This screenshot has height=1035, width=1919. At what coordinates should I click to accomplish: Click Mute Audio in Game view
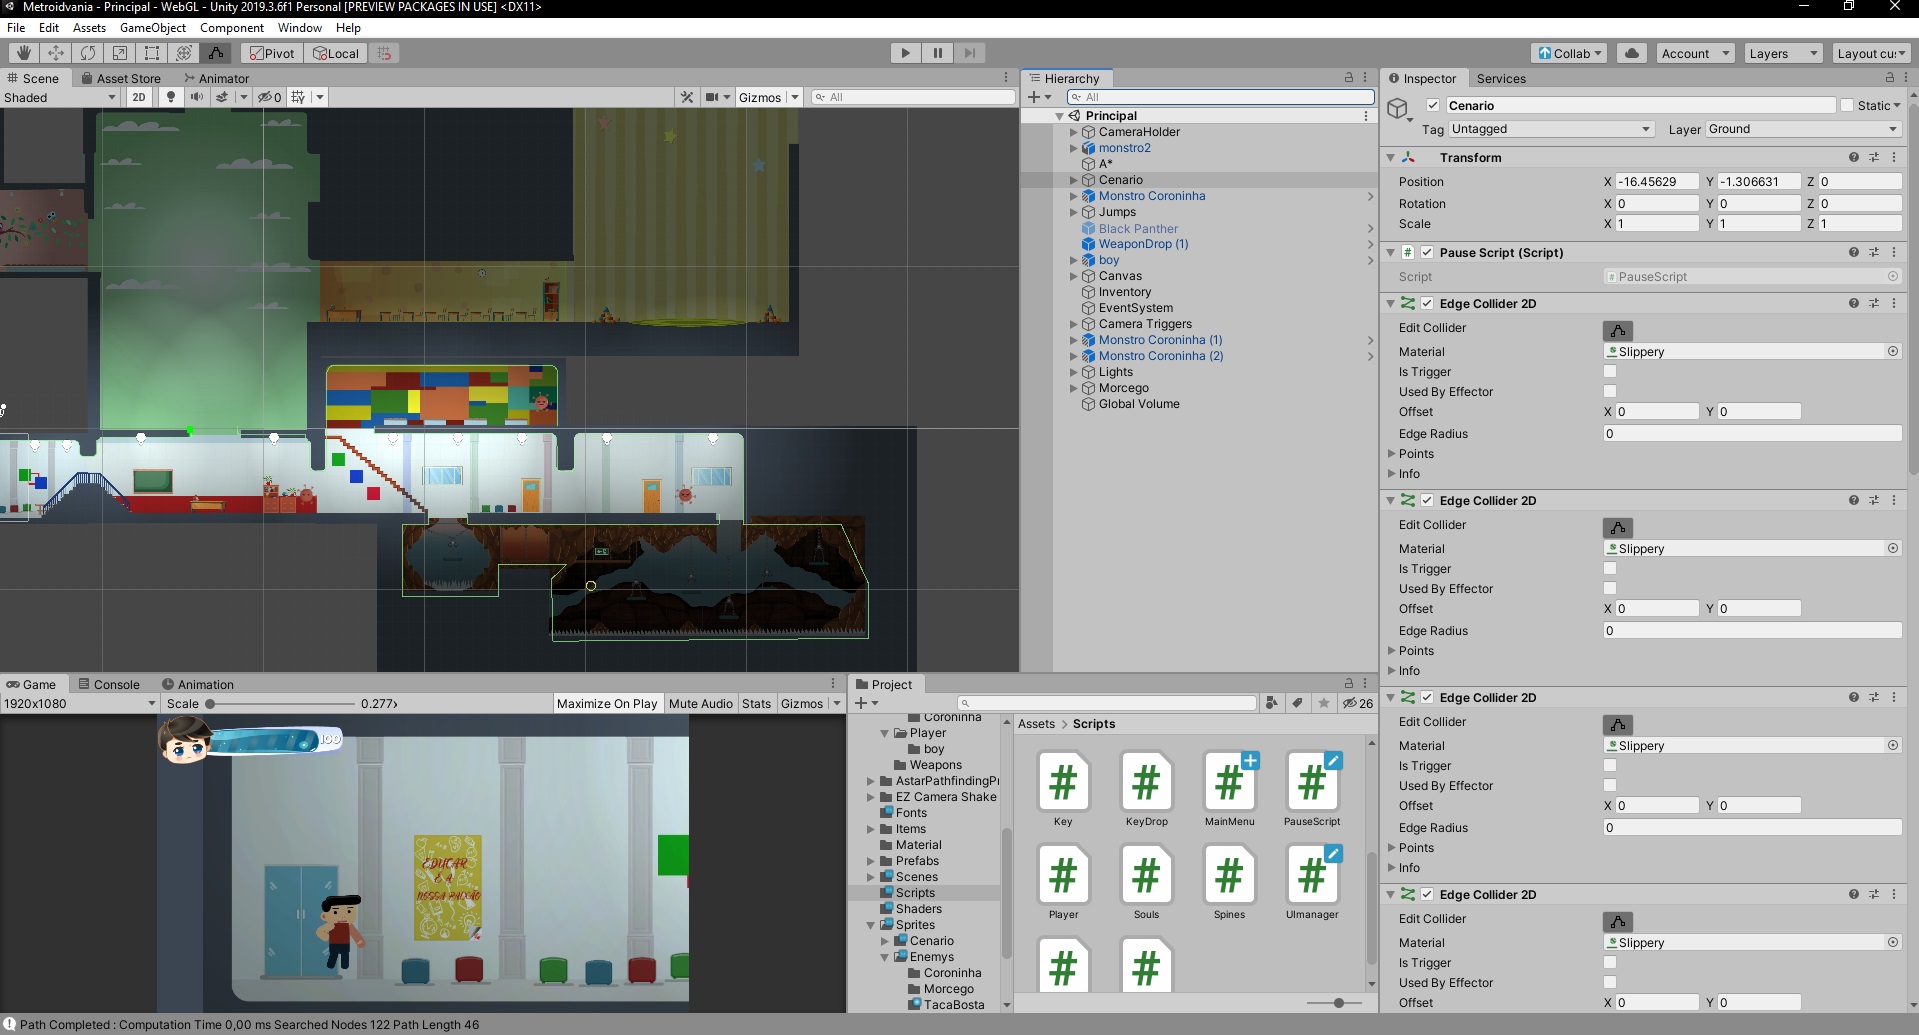700,703
